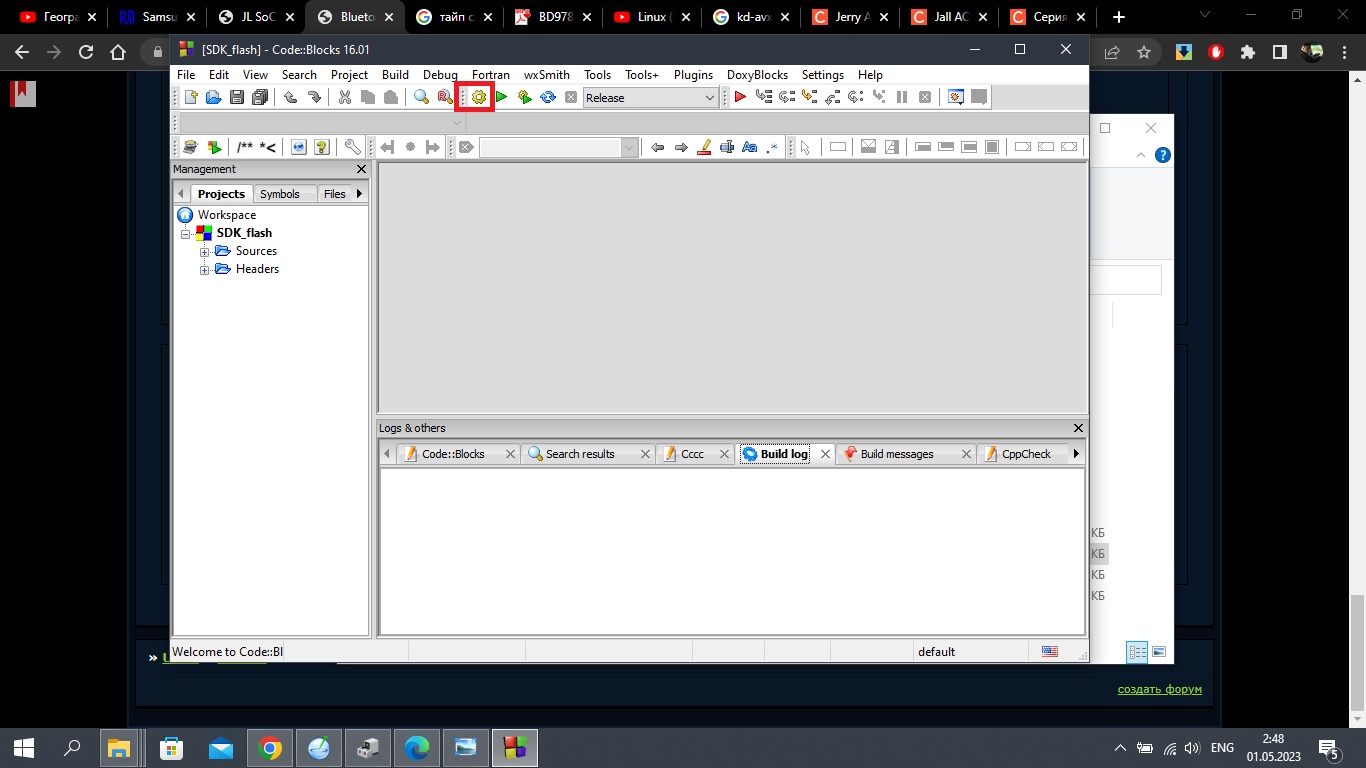Click the Build and run icon

(x=525, y=97)
